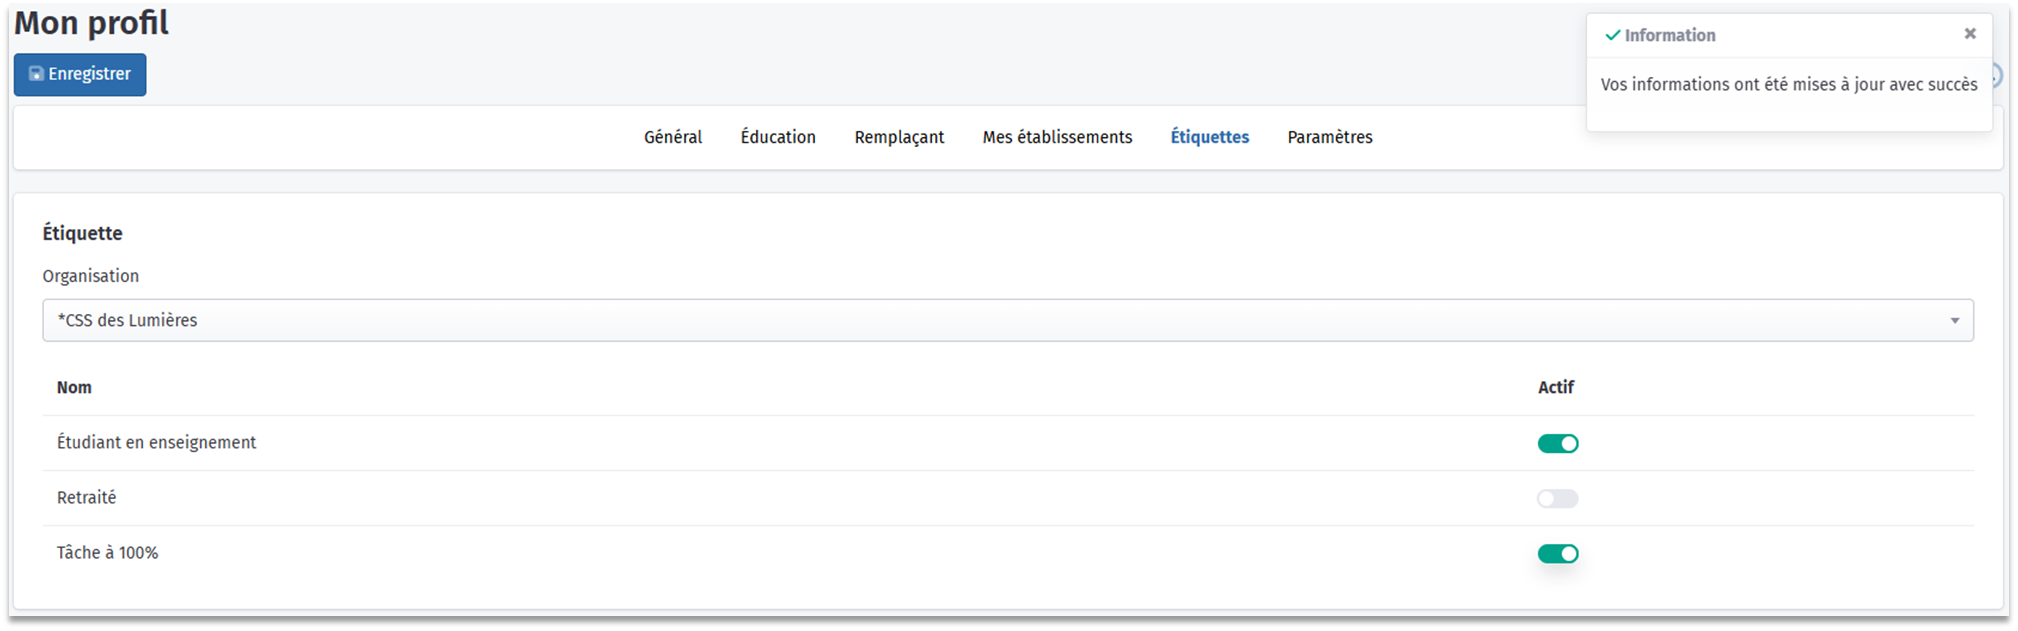Click the 'Organisation' field label

point(91,276)
